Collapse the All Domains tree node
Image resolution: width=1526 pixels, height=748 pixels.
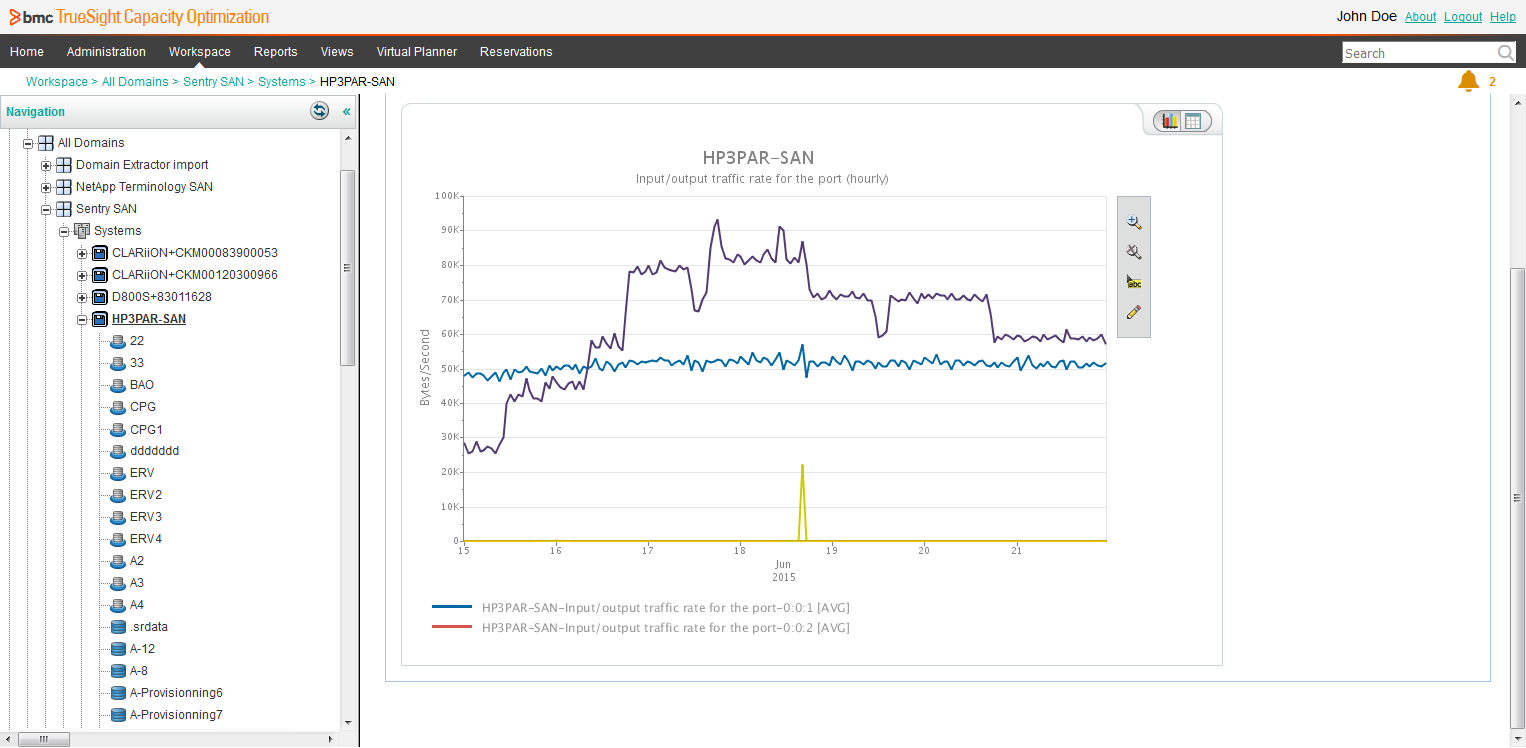pos(28,143)
